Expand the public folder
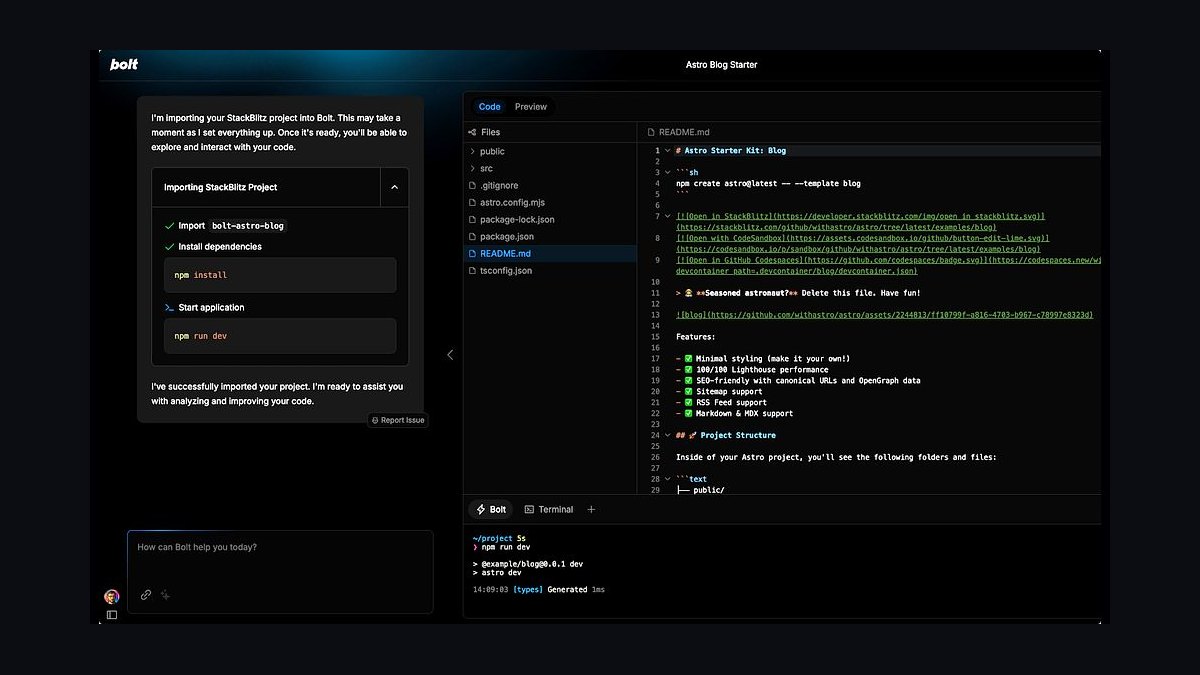 click(x=473, y=152)
